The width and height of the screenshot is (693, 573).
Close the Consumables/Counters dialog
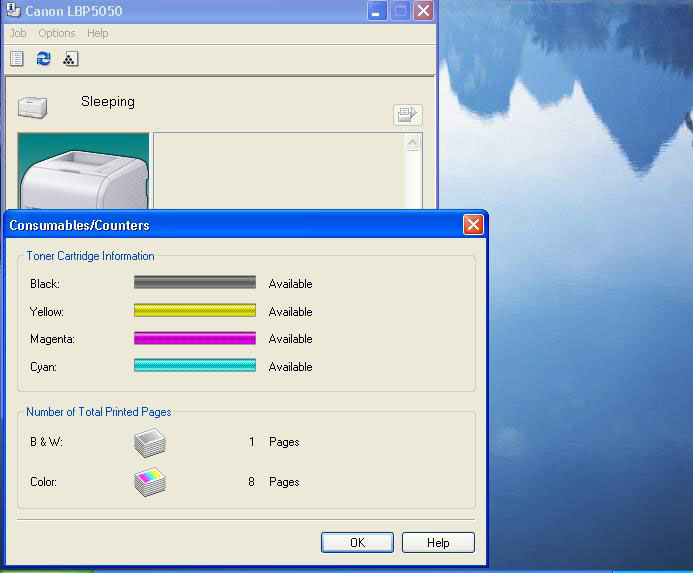pyautogui.click(x=473, y=225)
